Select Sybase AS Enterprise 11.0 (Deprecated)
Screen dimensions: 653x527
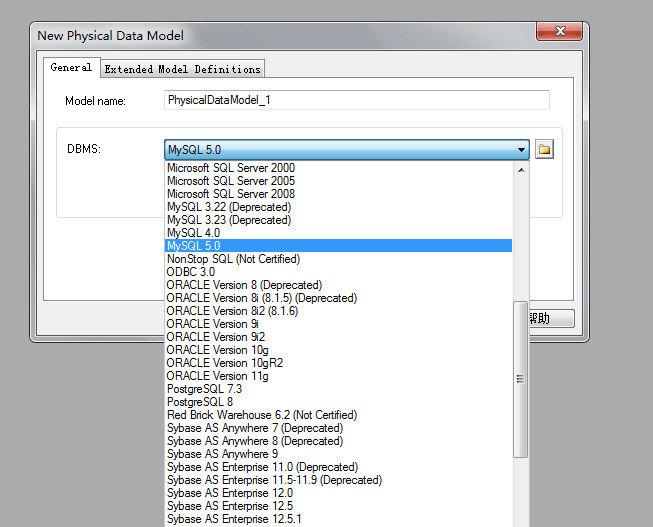(338, 467)
